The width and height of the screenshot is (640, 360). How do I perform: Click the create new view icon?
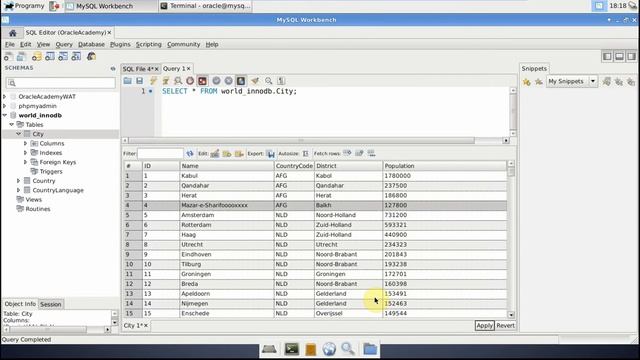coord(63,56)
